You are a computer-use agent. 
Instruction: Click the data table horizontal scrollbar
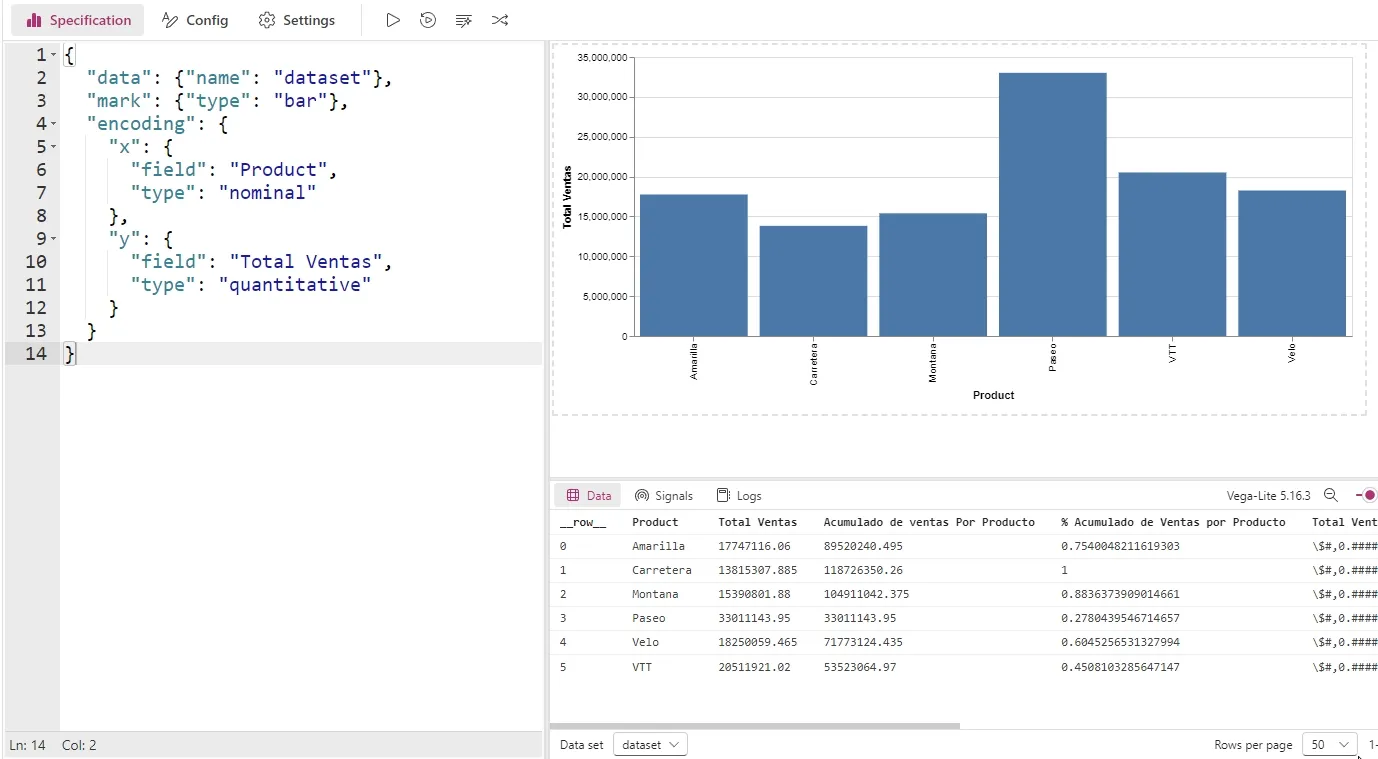(755, 726)
